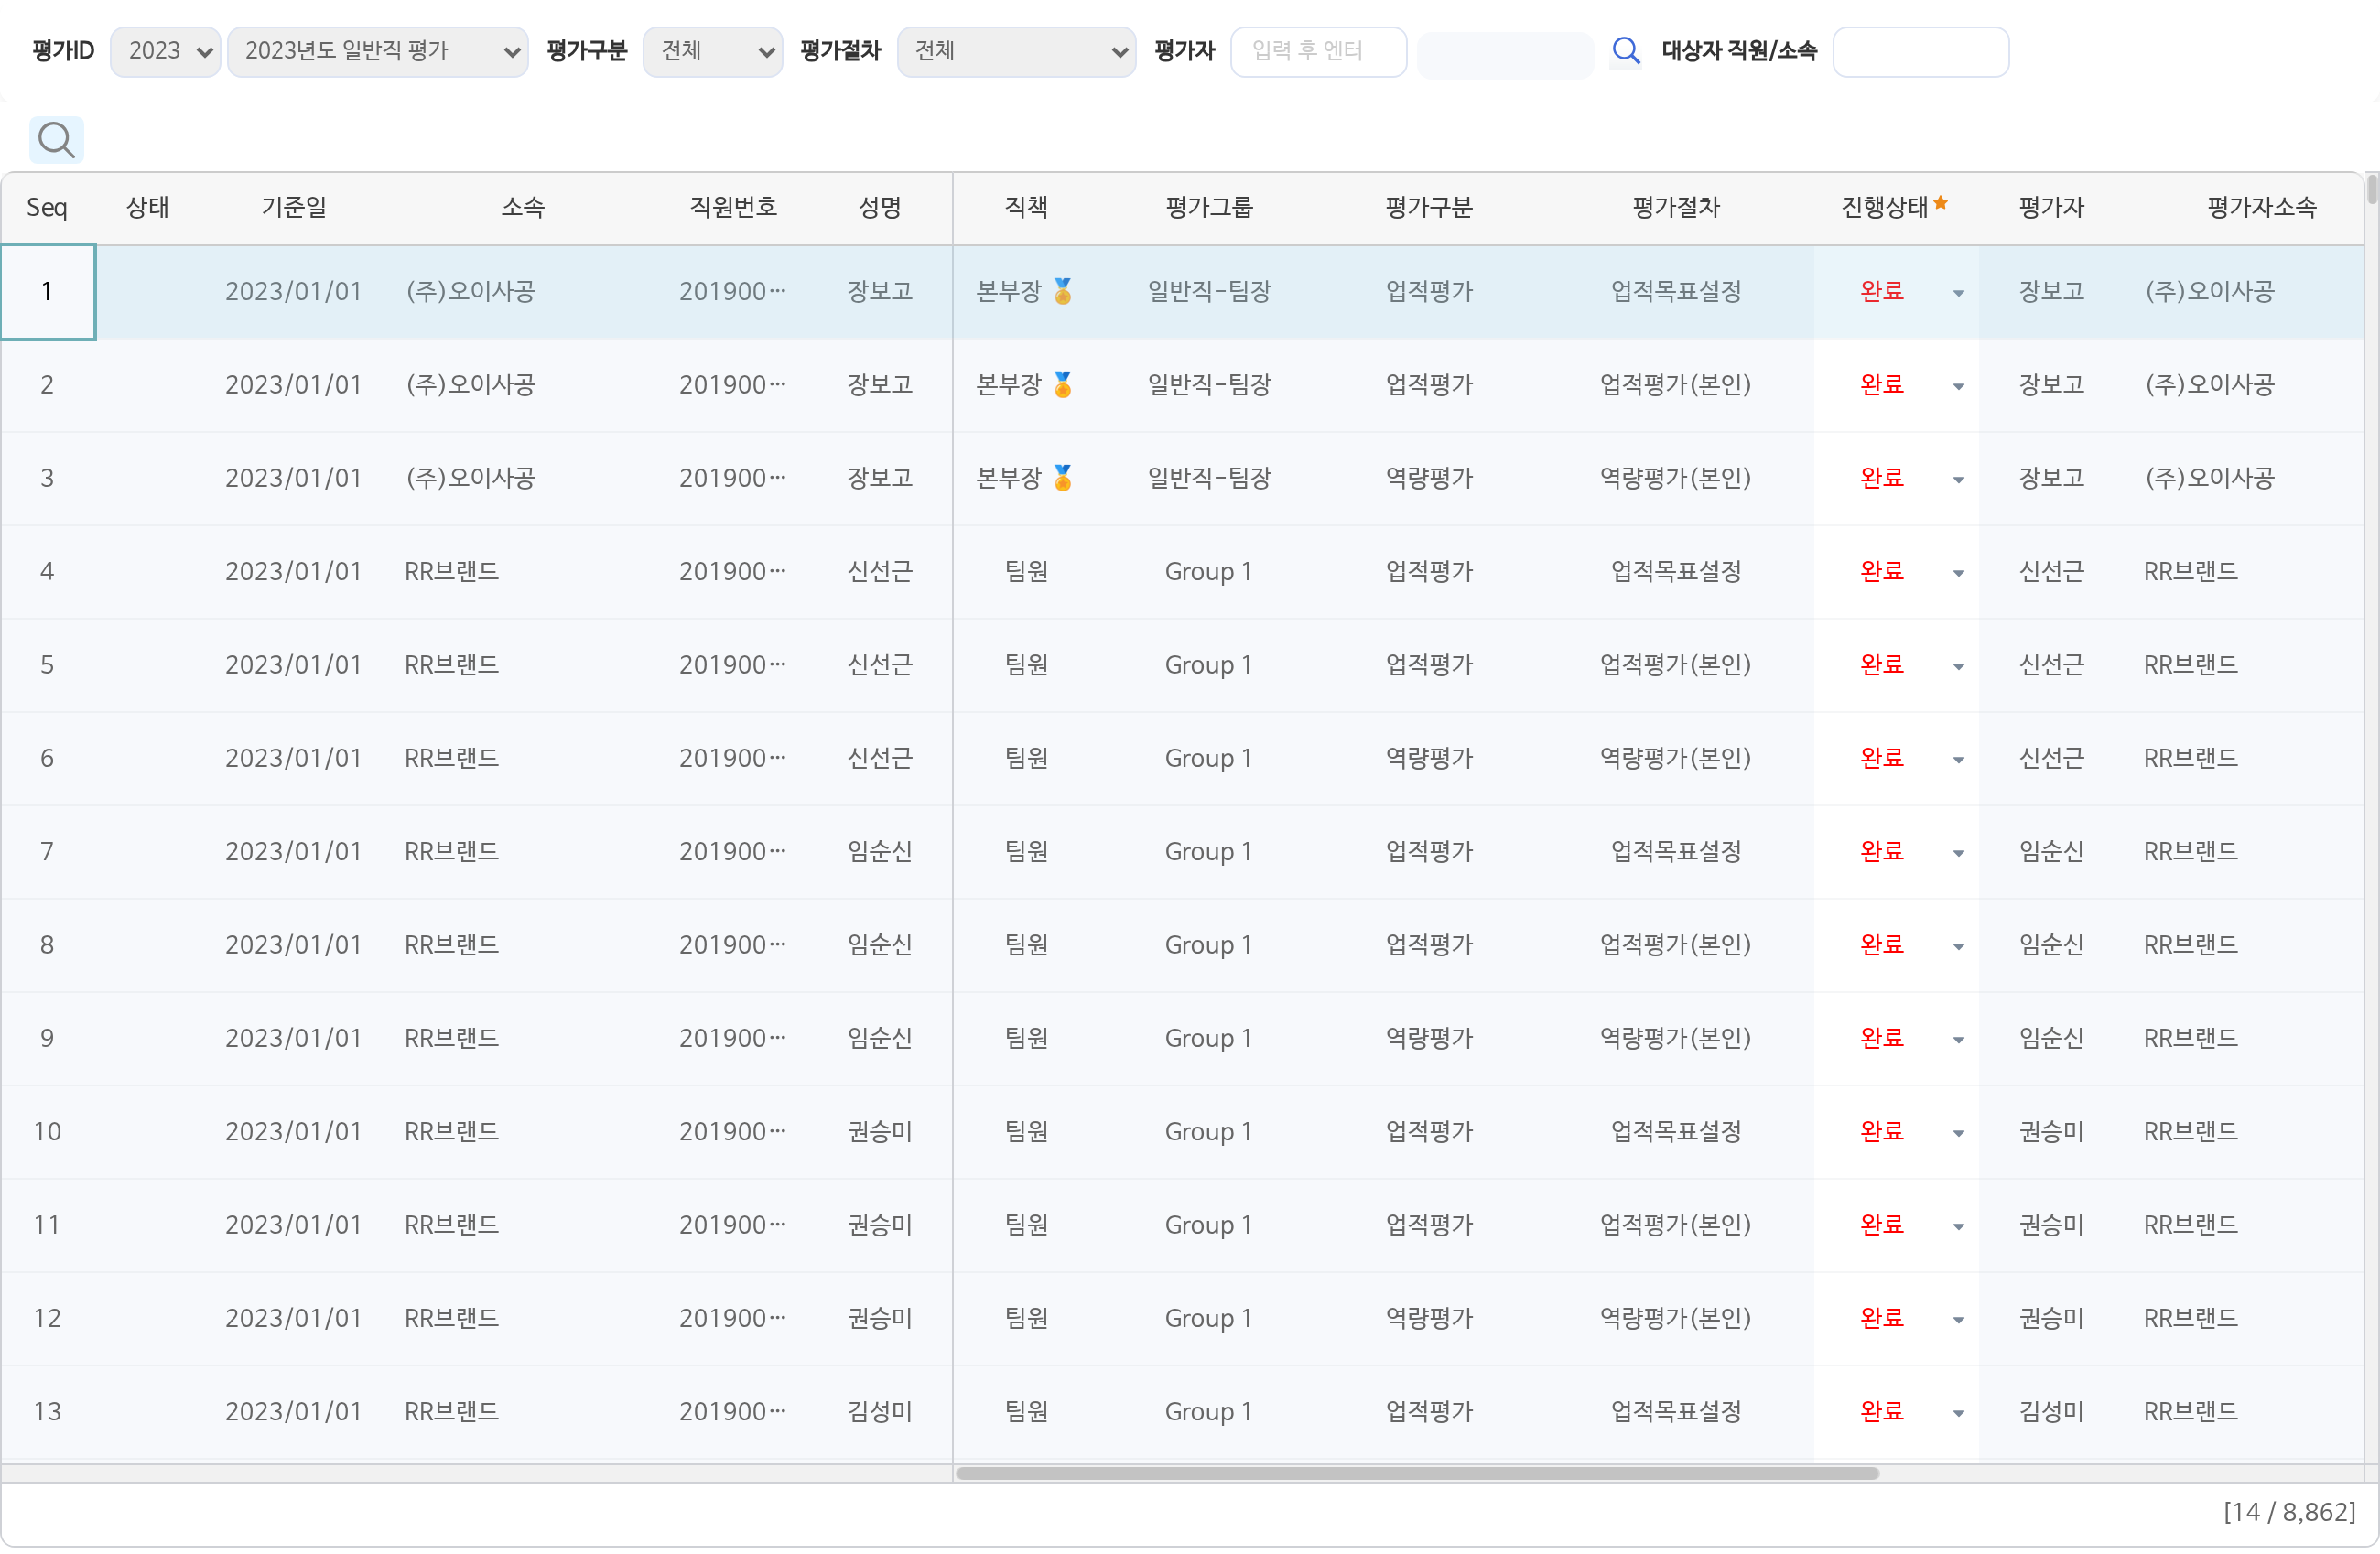Click 임순신 name in row 7 성명 column
This screenshot has width=2380, height=1554.
click(x=880, y=851)
